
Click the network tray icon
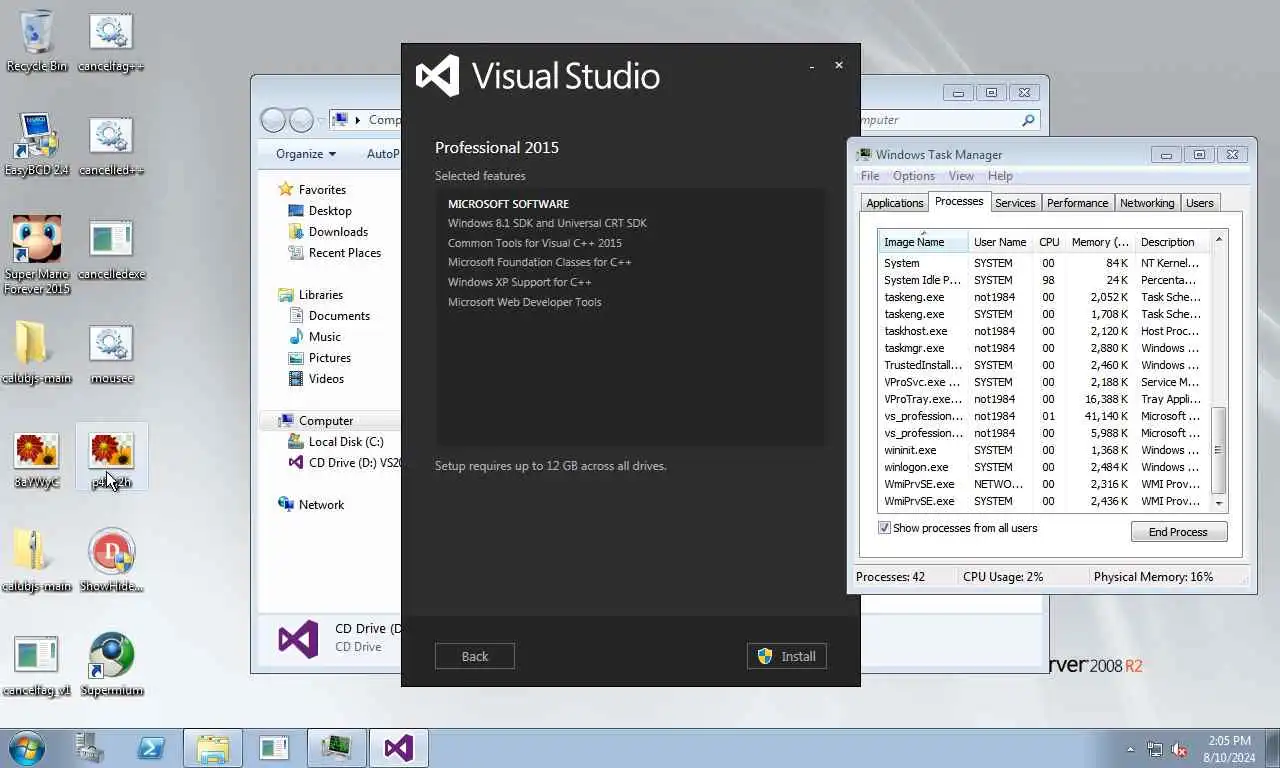[x=1155, y=749]
